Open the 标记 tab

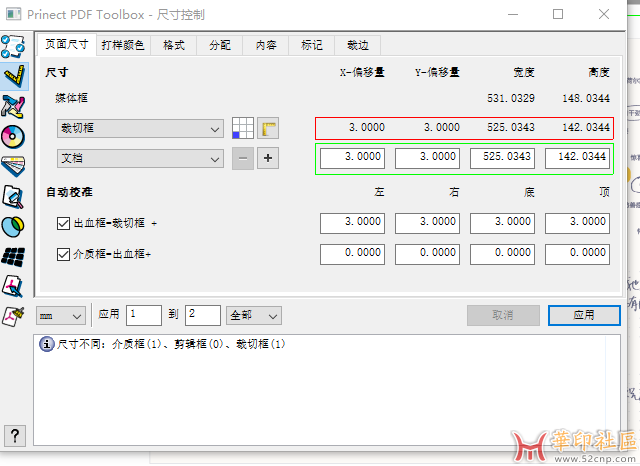(311, 45)
